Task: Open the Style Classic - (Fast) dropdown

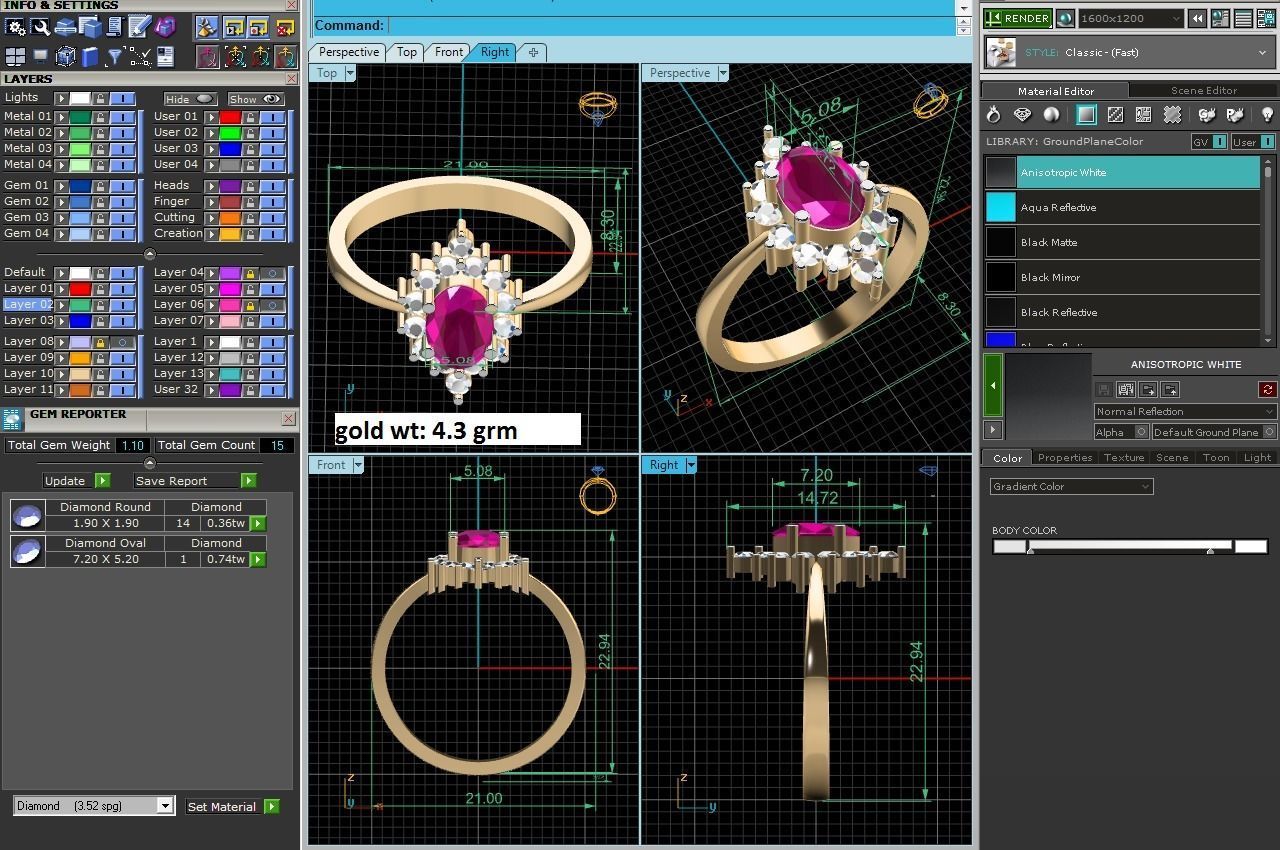Action: [x=1130, y=52]
